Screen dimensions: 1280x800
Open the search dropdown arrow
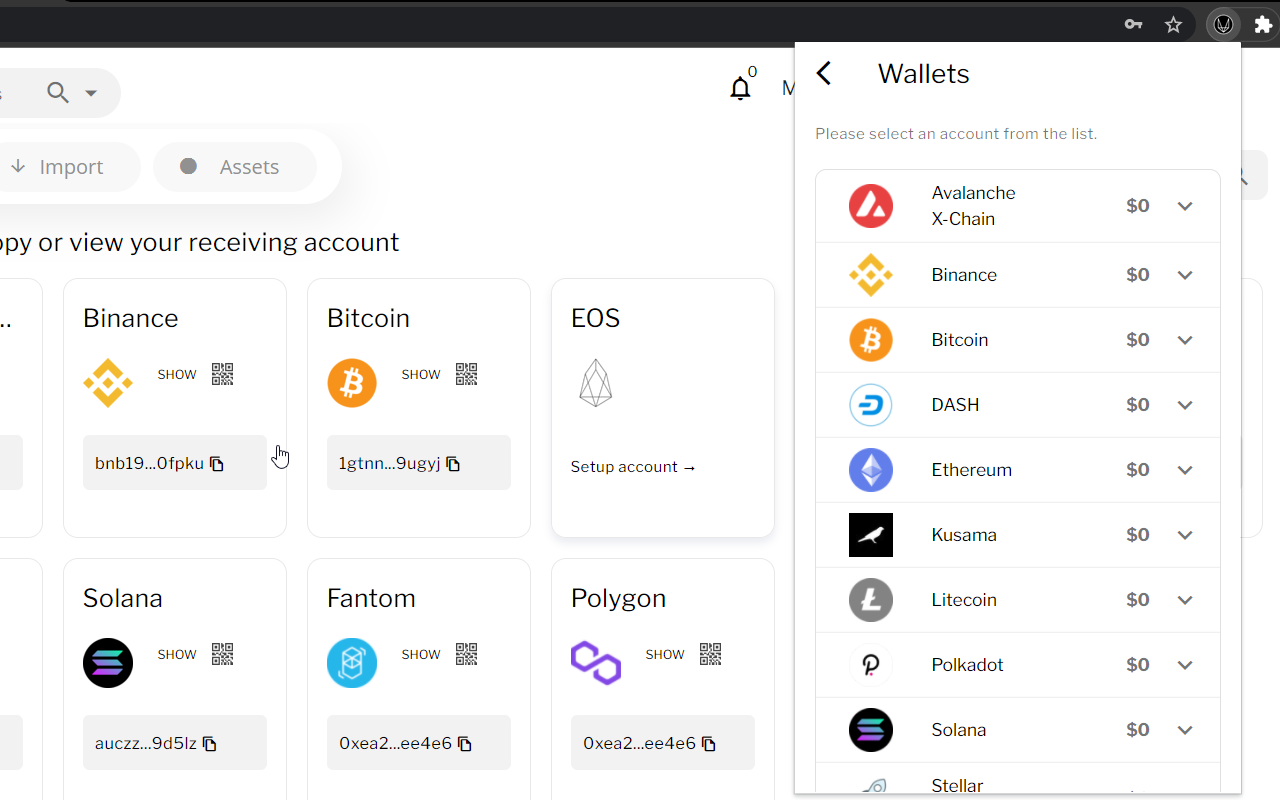(91, 93)
